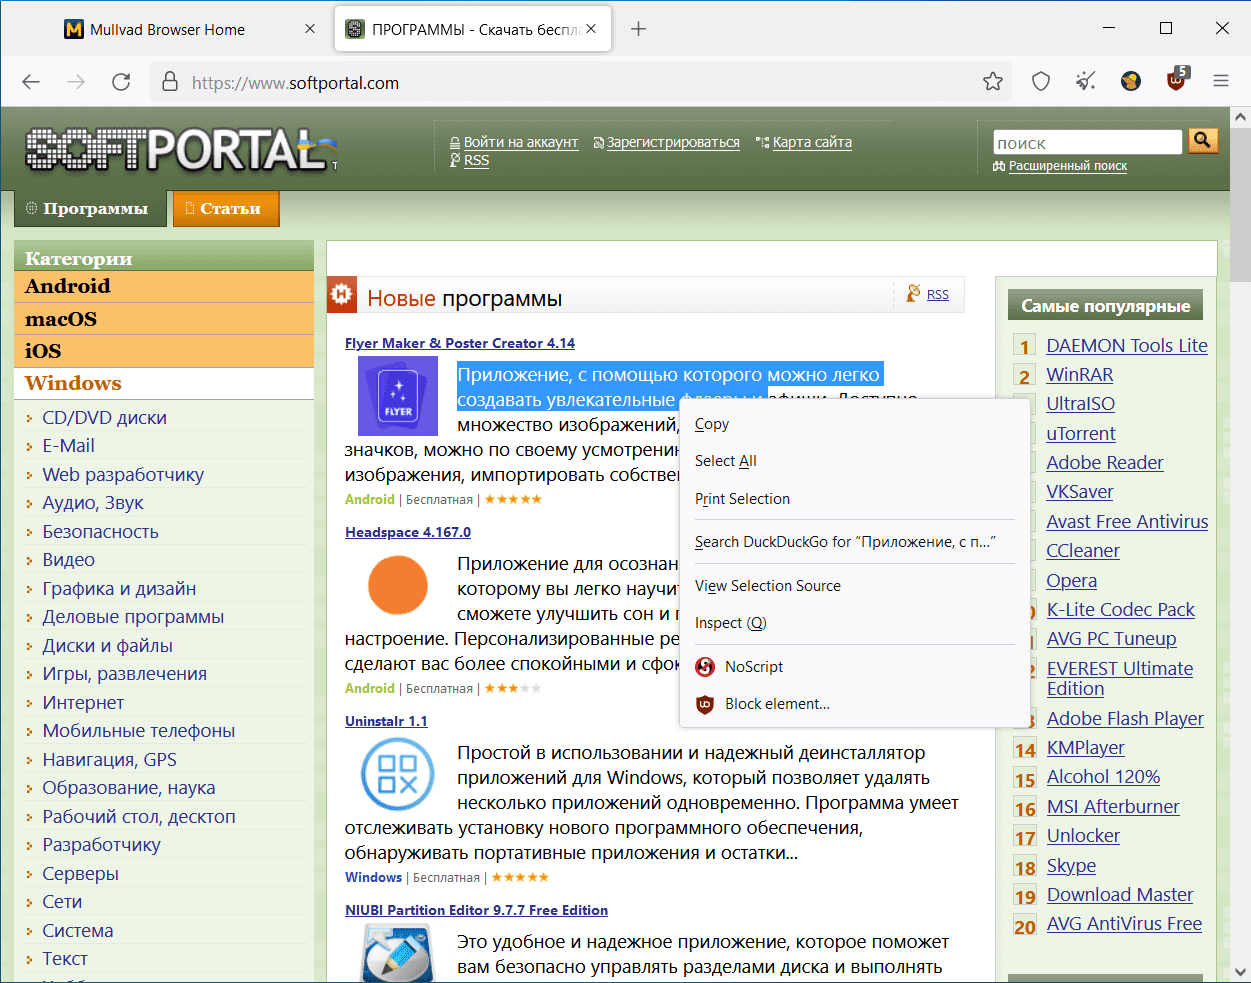Select Copy in the context menu
Screen dimensions: 1251x983
pyautogui.click(x=712, y=424)
